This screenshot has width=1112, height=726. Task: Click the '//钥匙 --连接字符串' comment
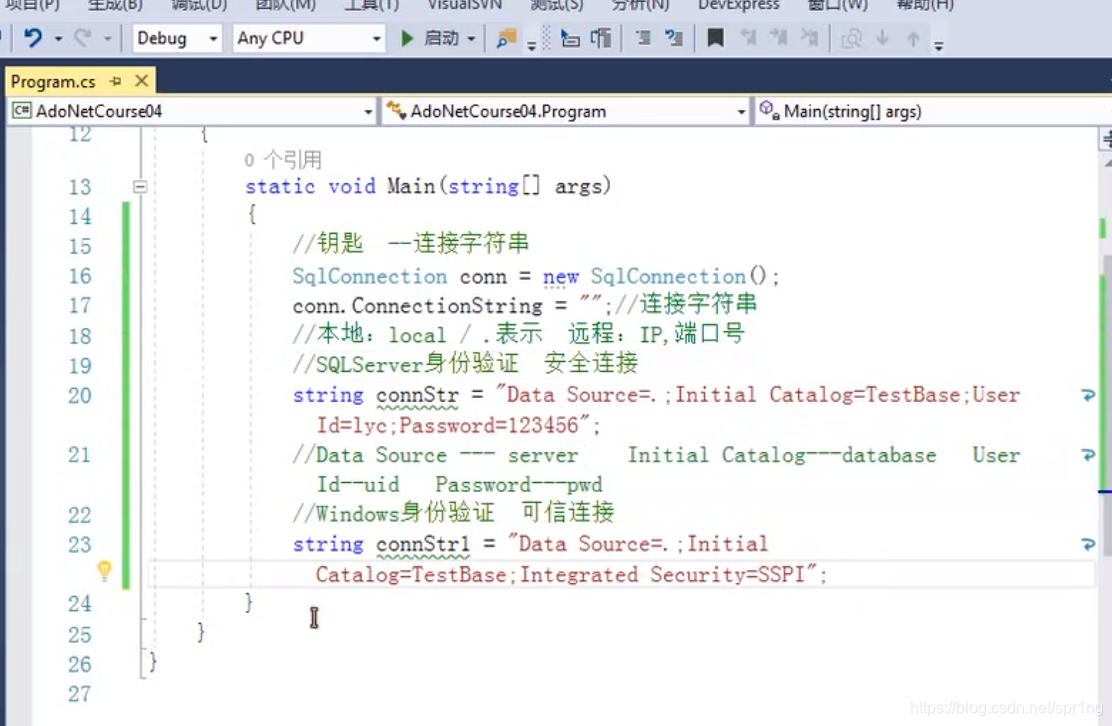tap(411, 243)
